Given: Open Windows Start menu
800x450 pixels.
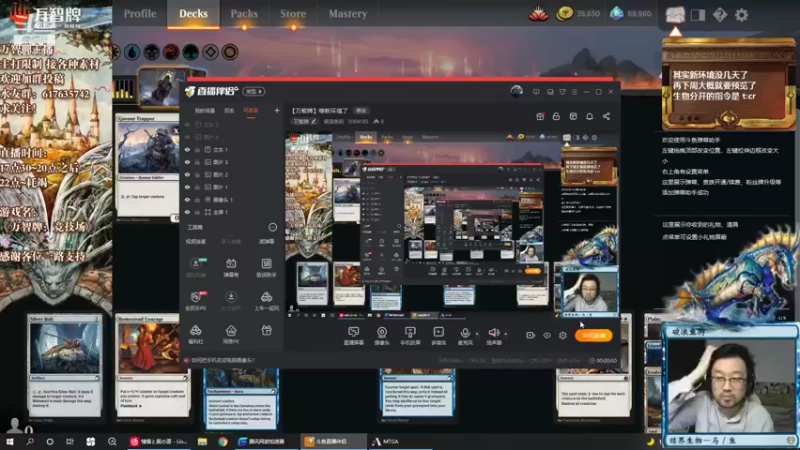Looking at the screenshot, I should coord(10,441).
